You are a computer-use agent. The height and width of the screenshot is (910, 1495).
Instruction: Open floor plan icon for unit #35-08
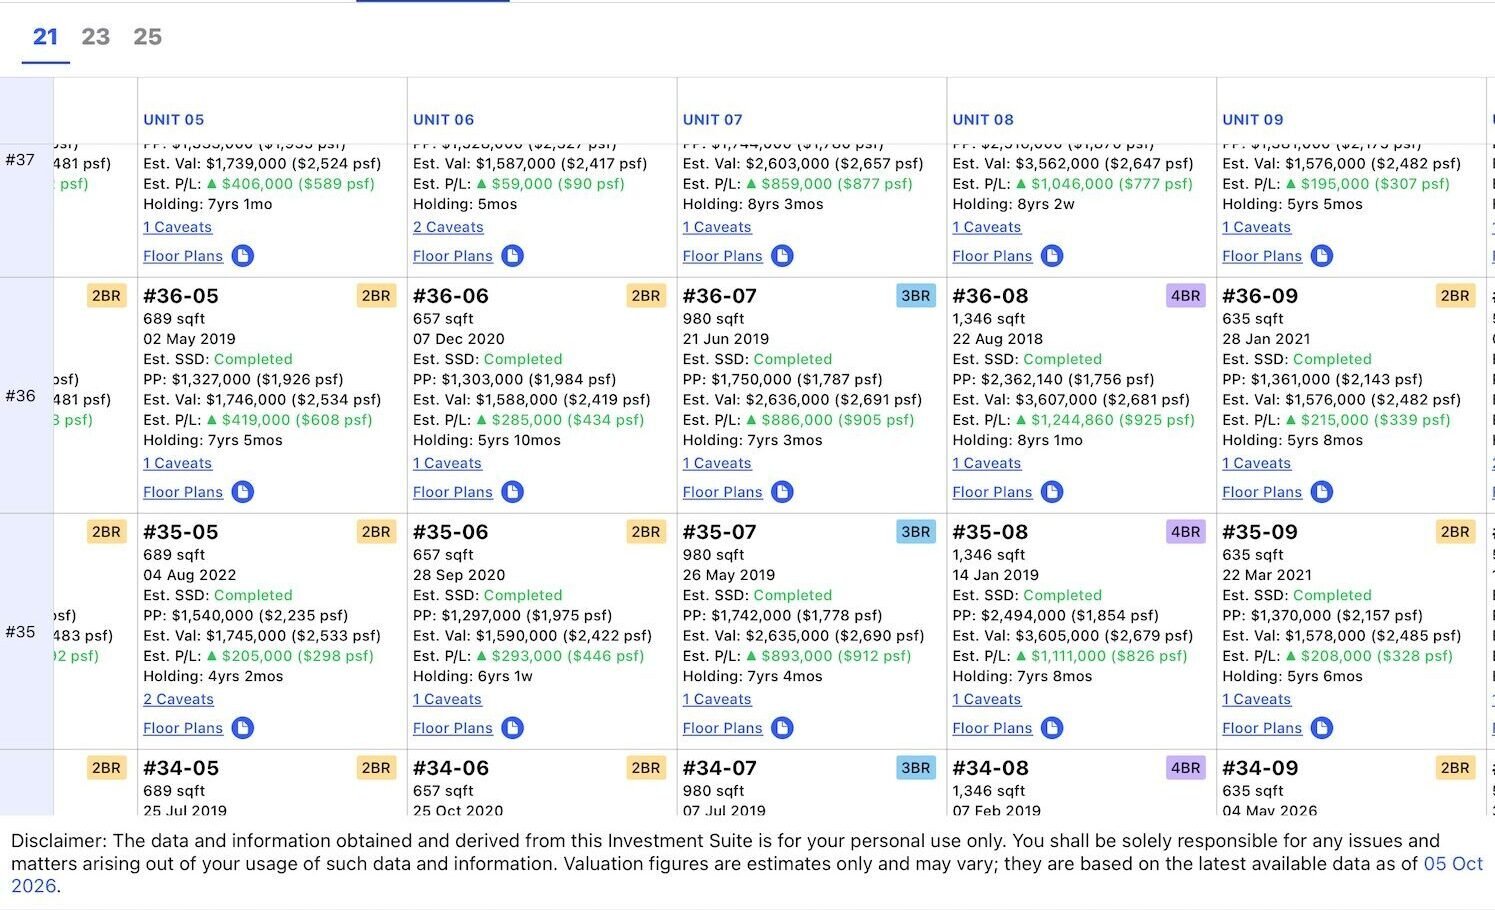1052,728
